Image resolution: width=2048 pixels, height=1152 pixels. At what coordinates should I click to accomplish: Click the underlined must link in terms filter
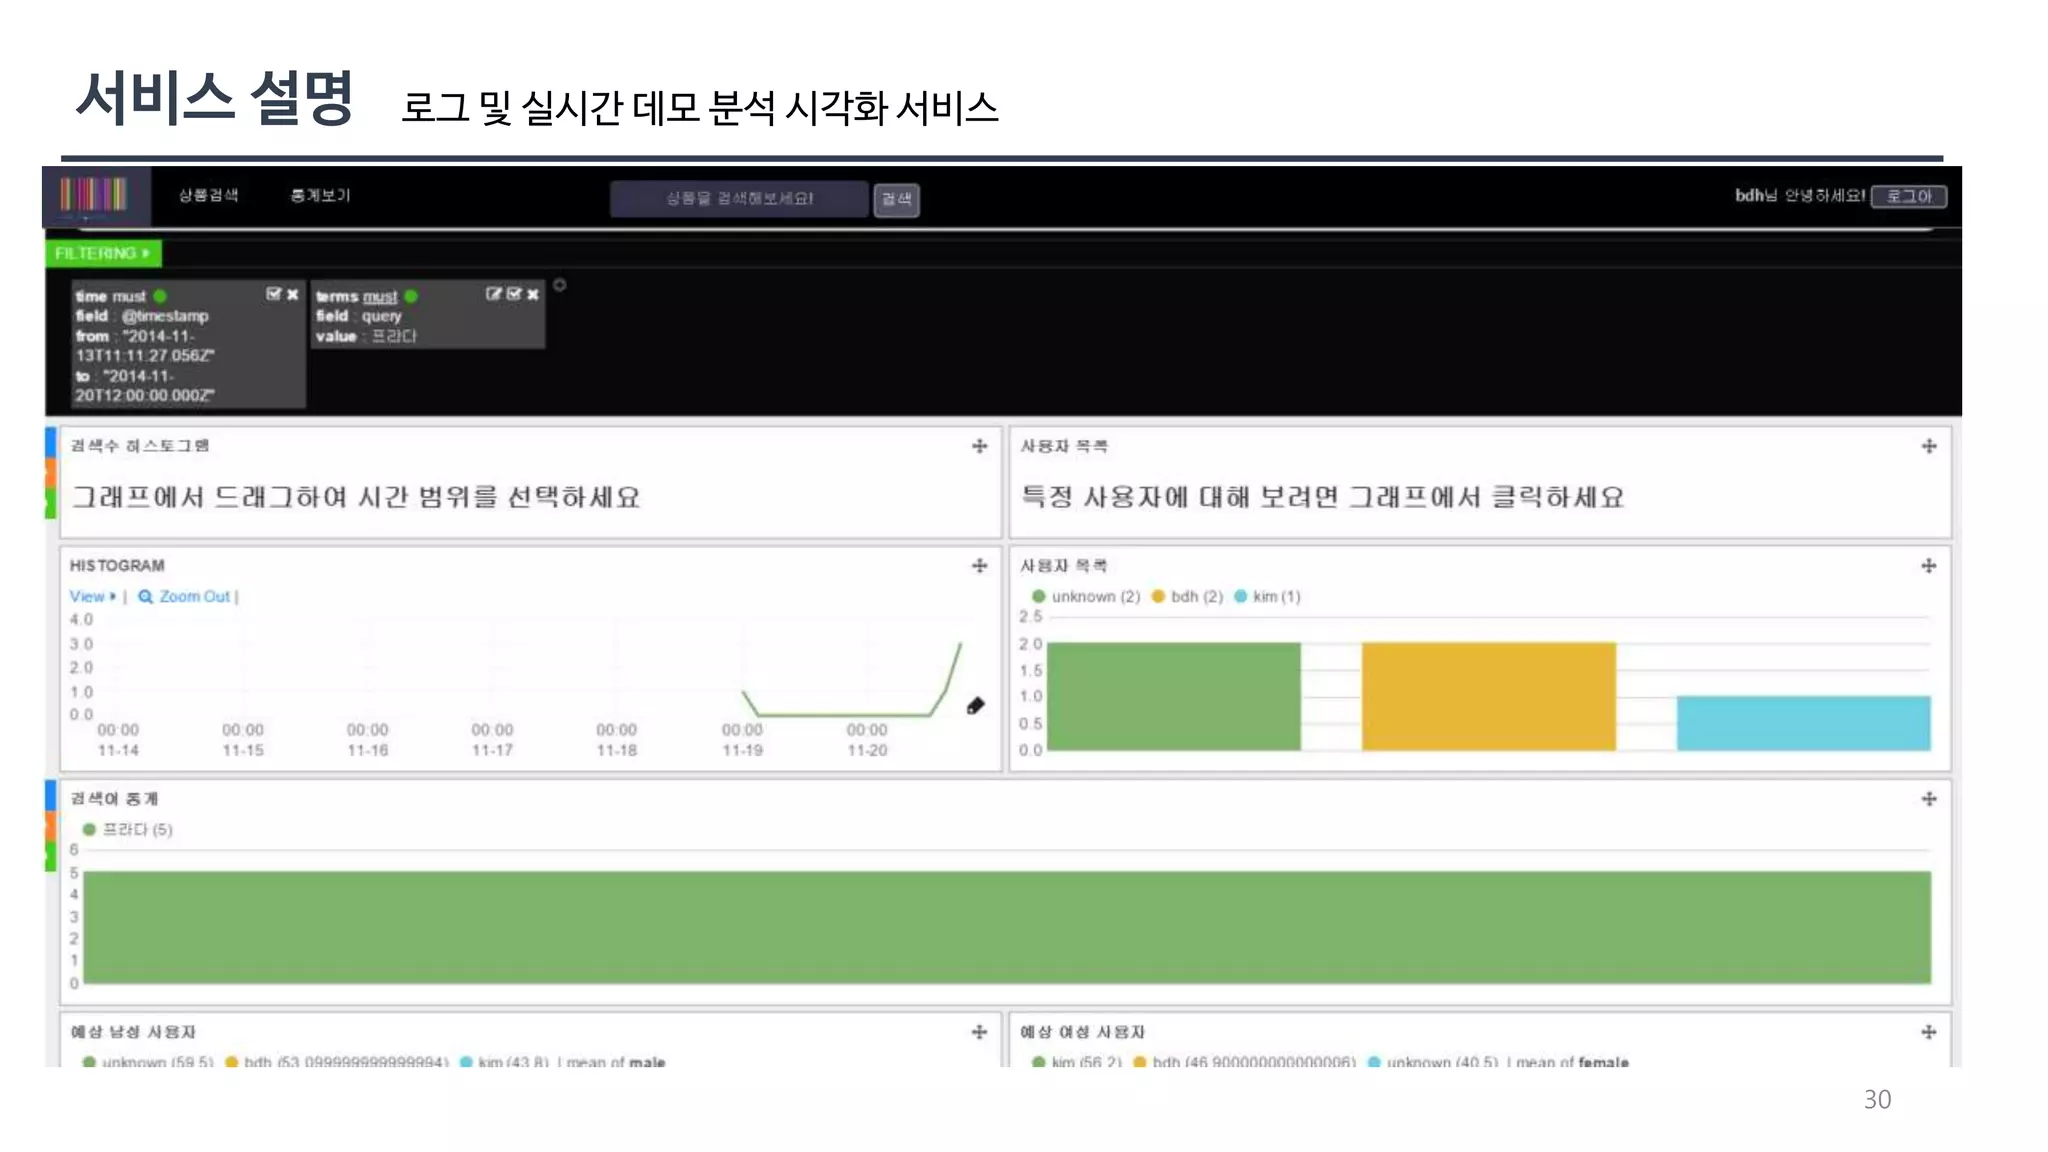380,297
